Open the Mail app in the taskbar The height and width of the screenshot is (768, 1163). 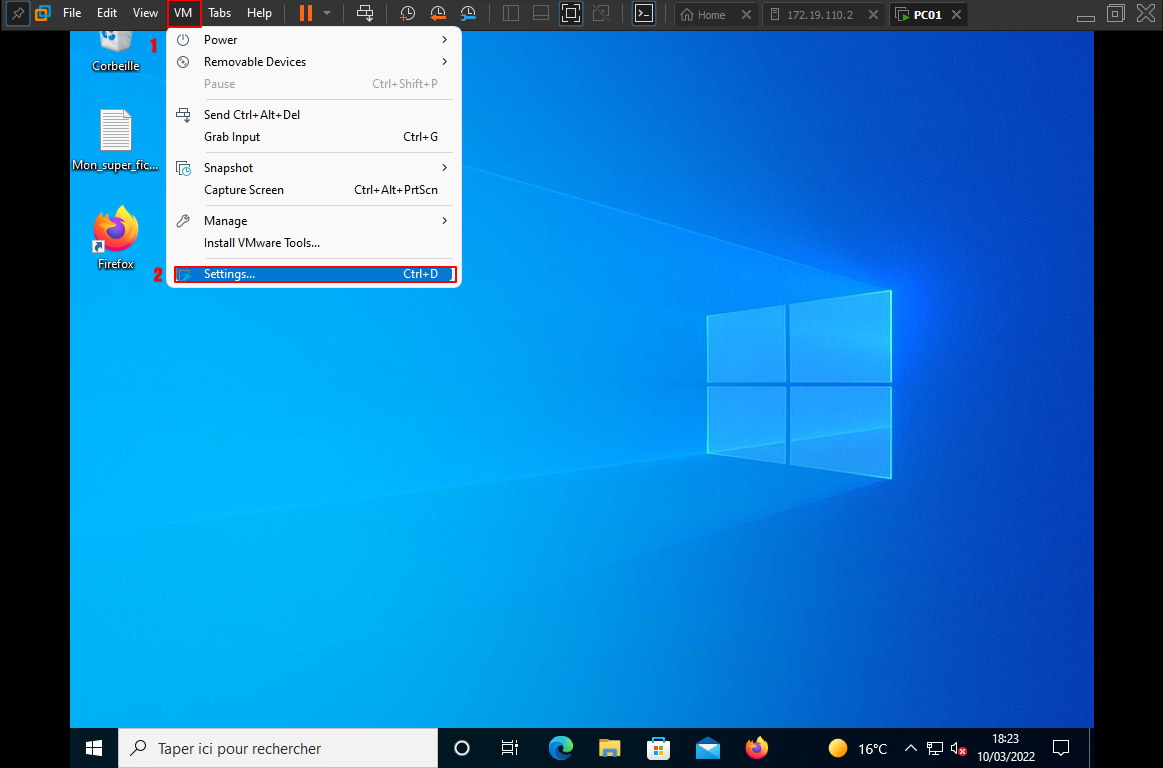708,748
